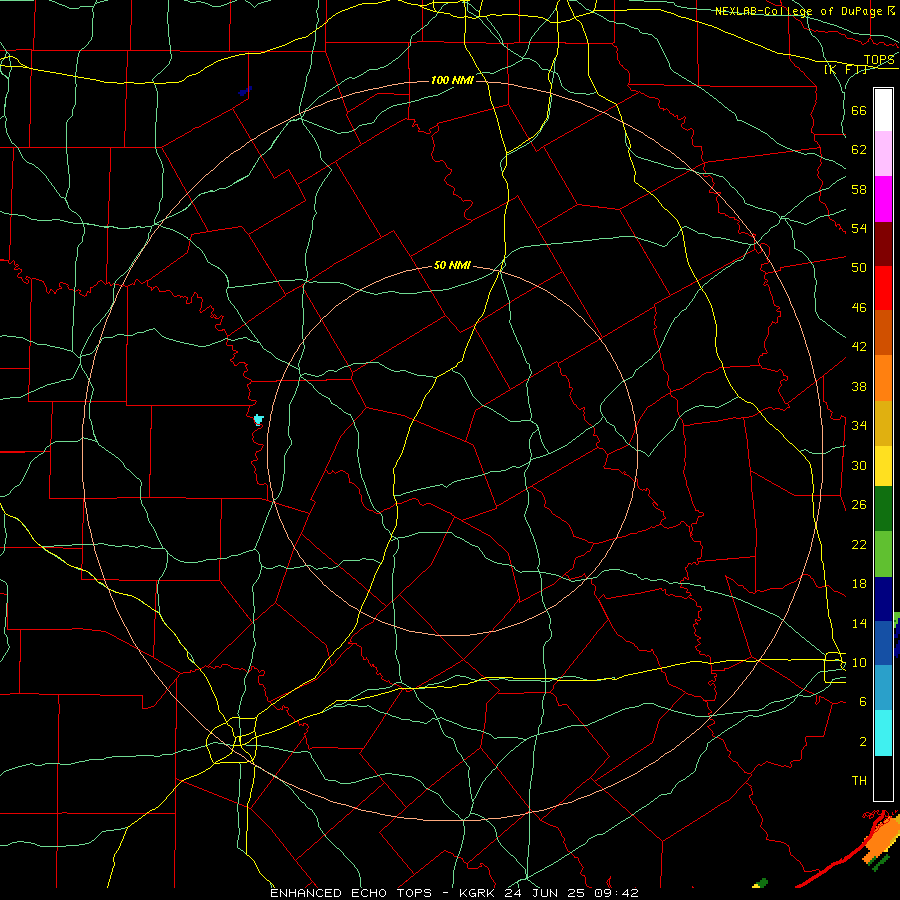Click the legend value 30

(859, 465)
